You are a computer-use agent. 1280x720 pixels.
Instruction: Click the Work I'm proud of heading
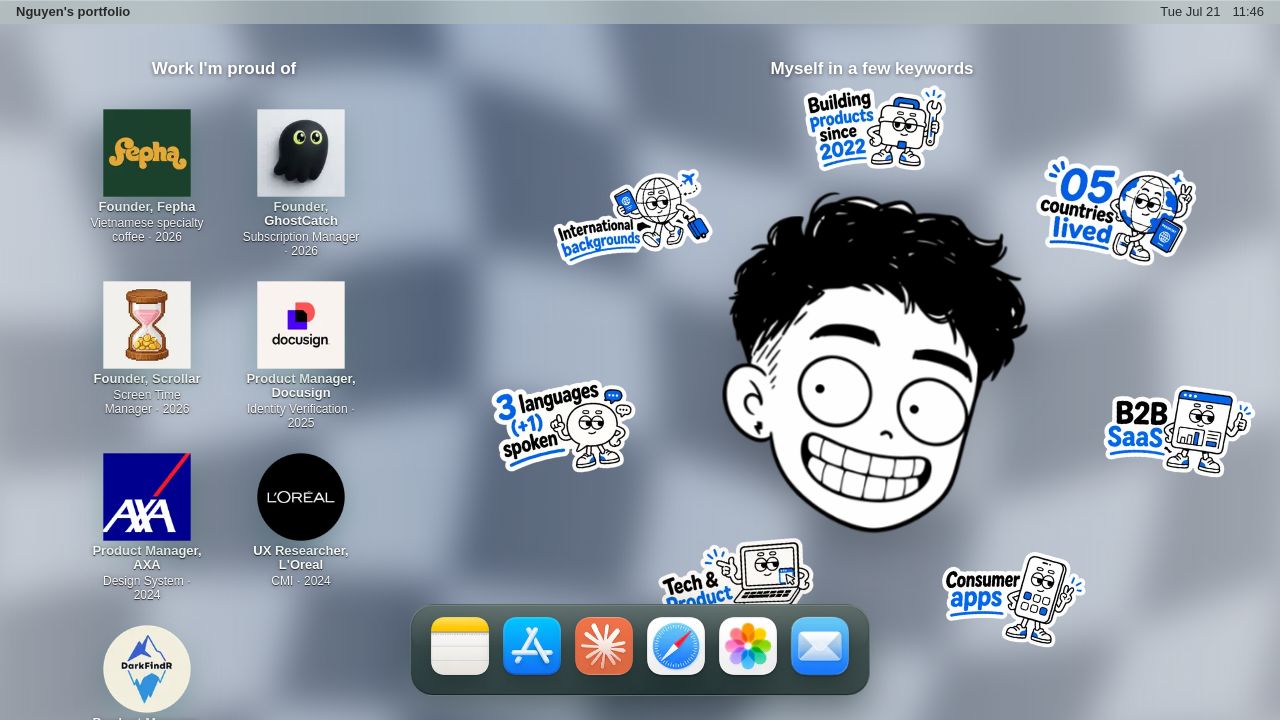(x=224, y=68)
